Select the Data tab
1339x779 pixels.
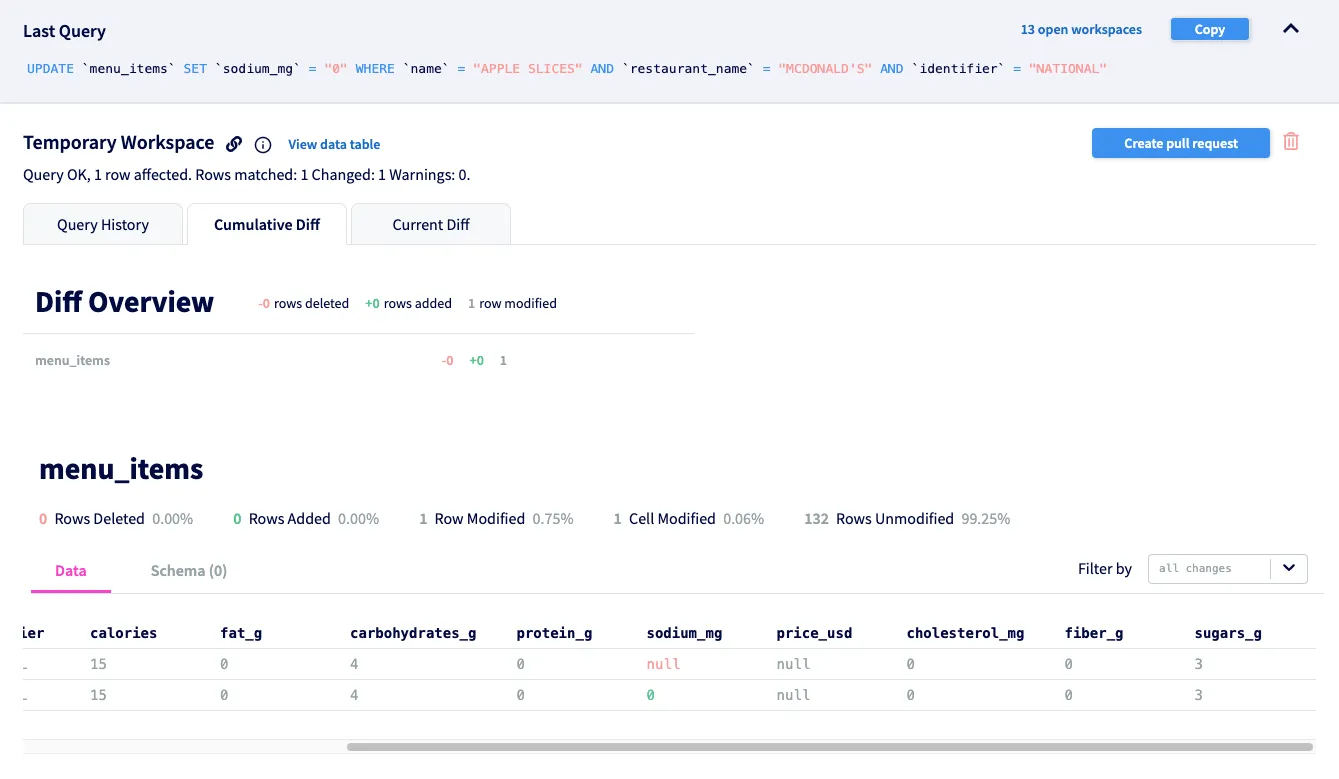click(71, 571)
